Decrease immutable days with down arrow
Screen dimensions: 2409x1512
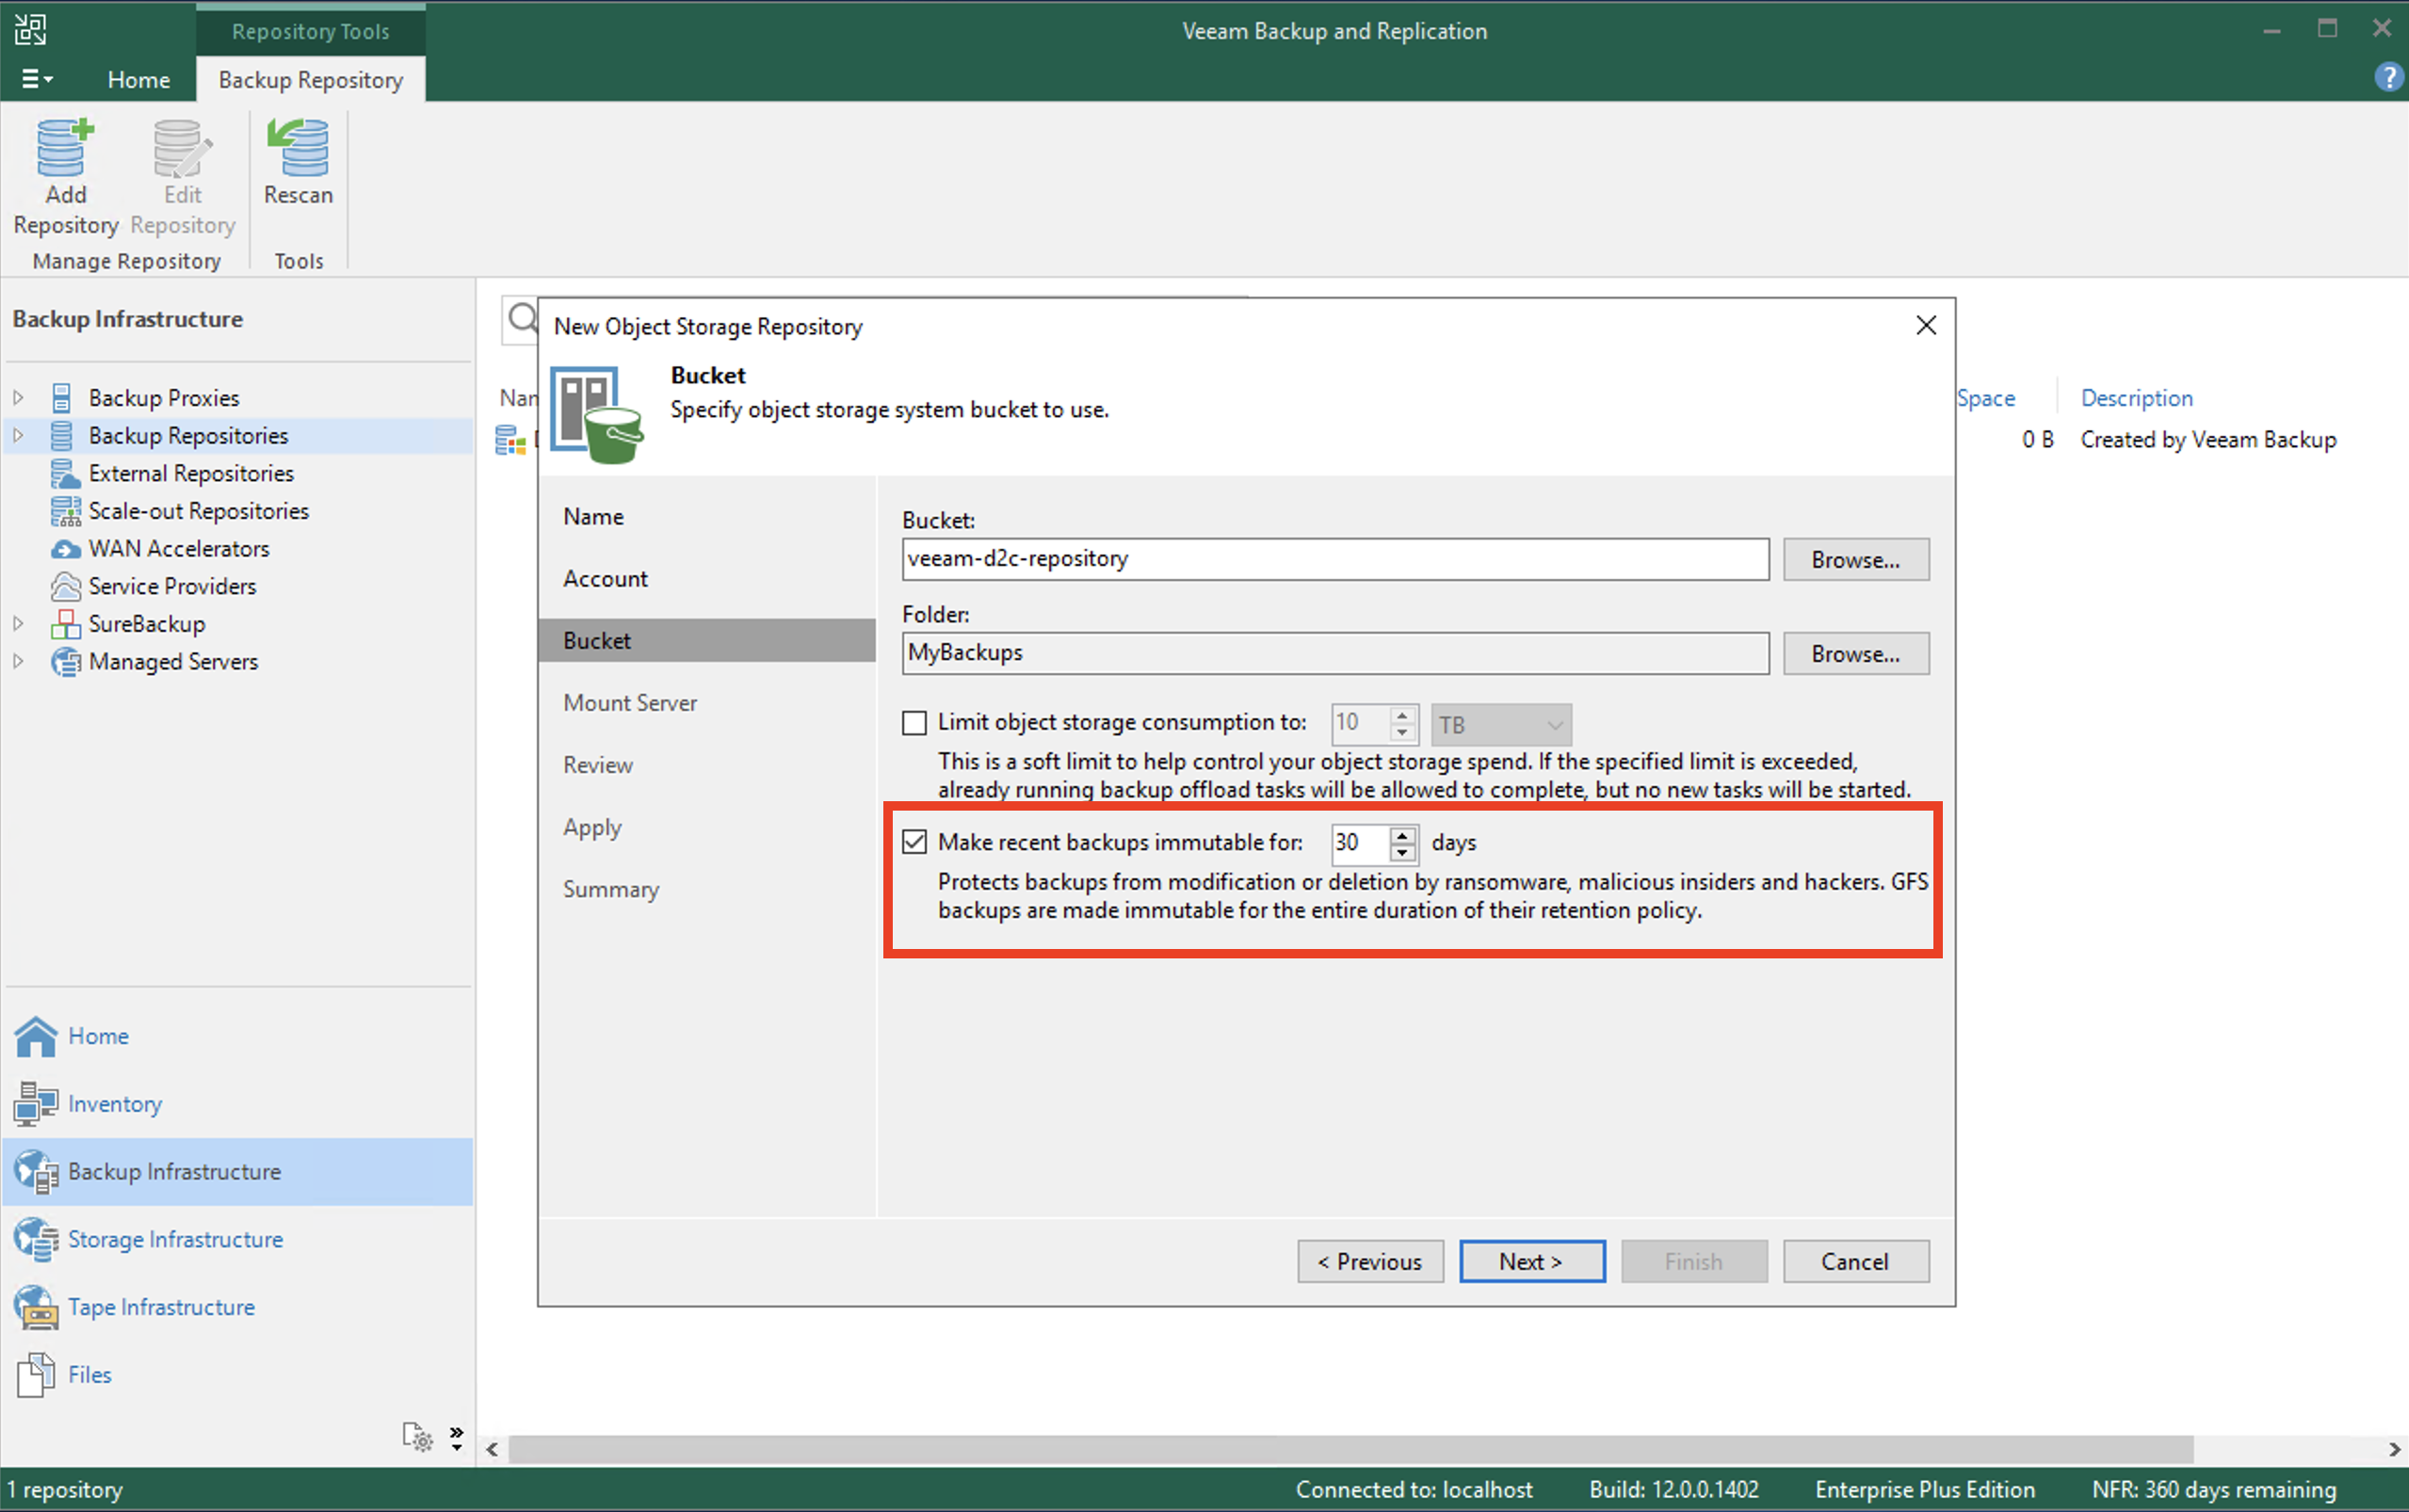[1403, 853]
